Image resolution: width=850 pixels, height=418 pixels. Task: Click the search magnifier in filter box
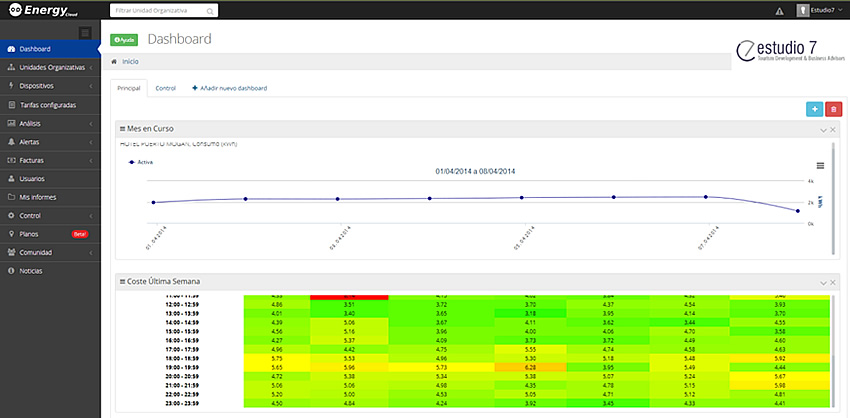click(x=210, y=11)
